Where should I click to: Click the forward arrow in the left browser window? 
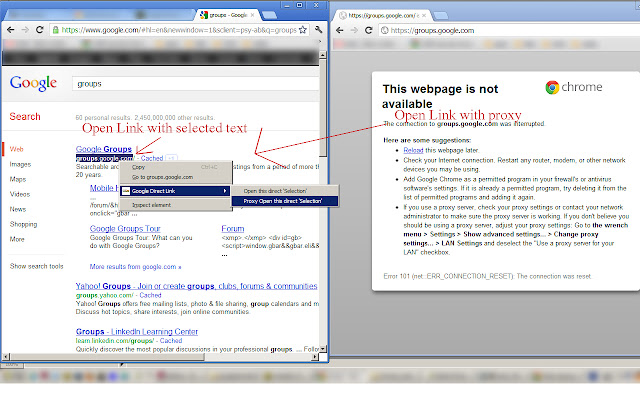25,30
